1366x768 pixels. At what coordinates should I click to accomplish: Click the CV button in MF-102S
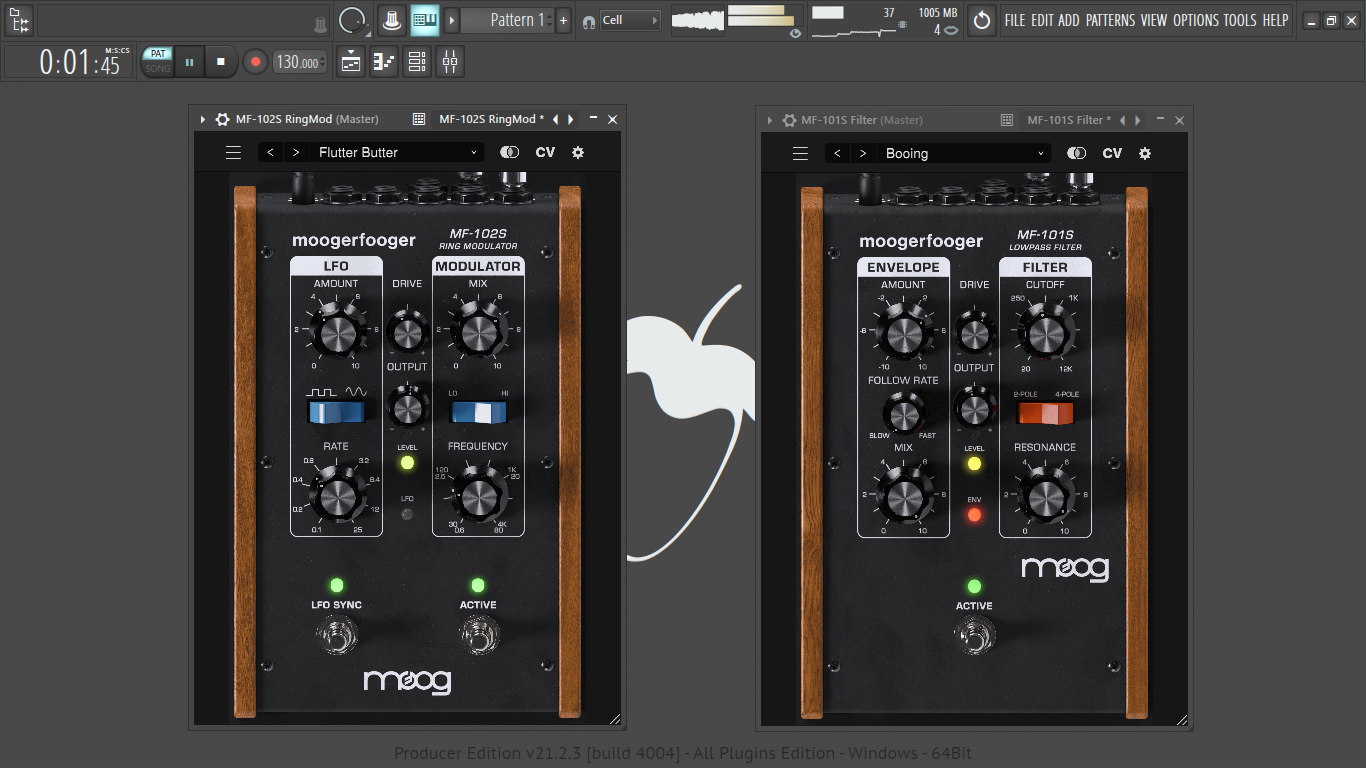click(x=545, y=152)
